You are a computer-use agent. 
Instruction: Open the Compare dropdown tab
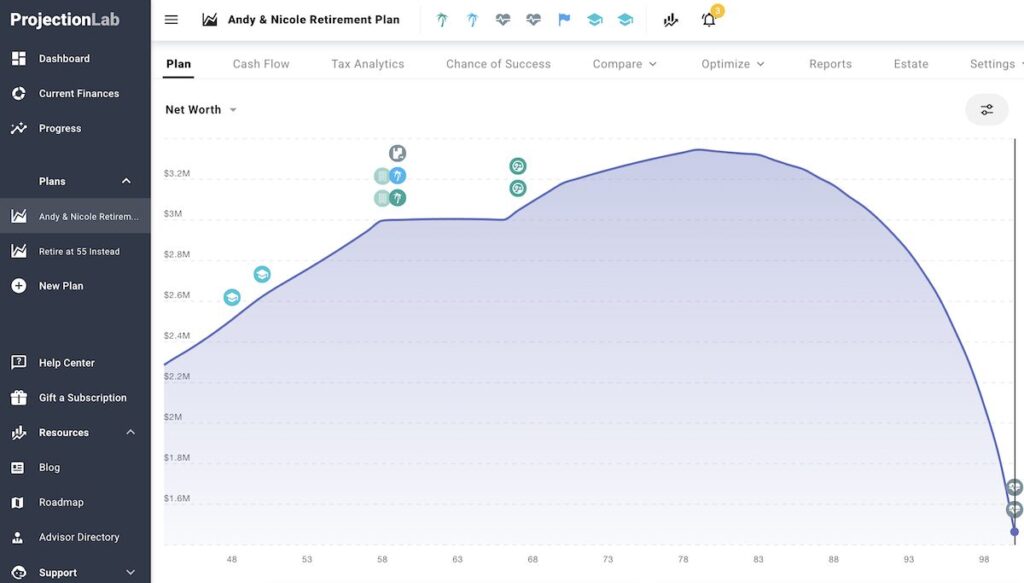click(624, 64)
